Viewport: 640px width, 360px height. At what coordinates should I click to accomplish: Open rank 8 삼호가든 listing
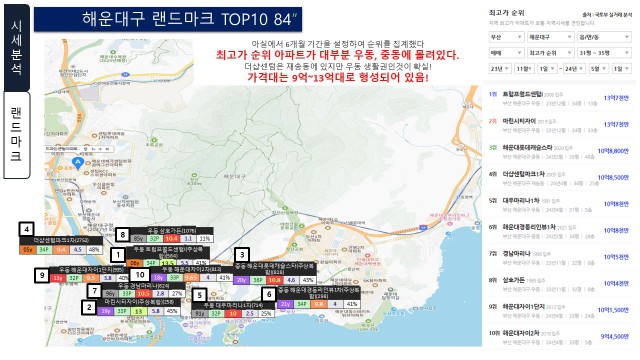point(559,284)
